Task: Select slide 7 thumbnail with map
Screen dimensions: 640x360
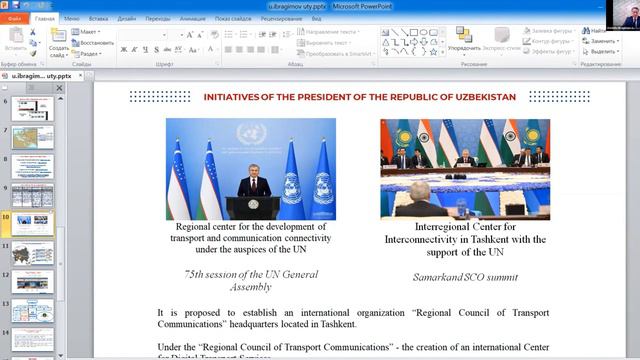Action: pyautogui.click(x=33, y=137)
